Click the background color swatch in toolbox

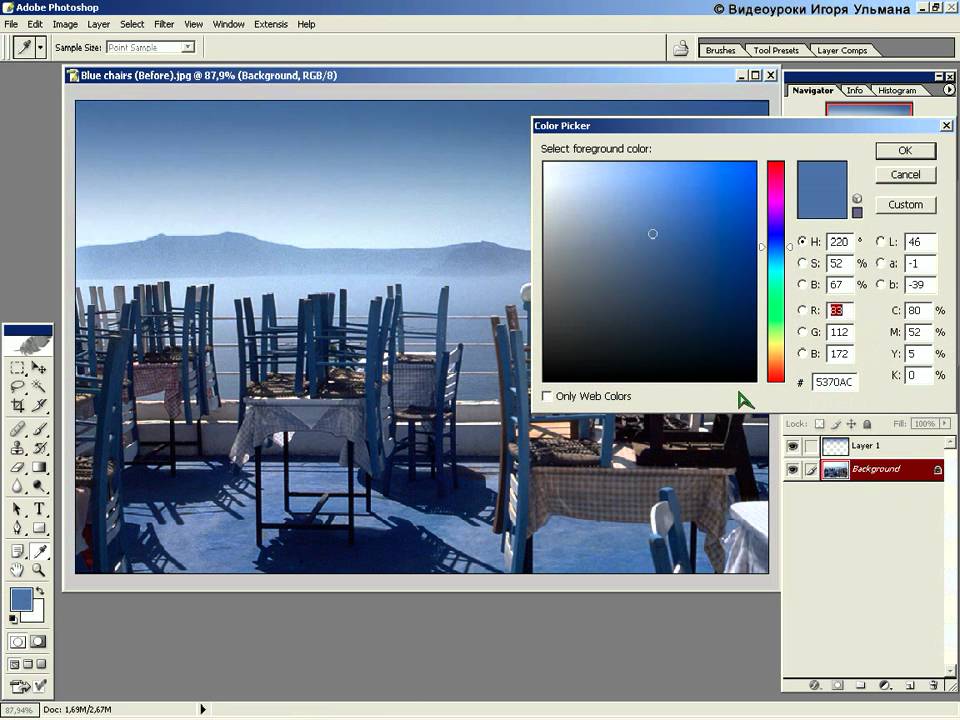pyautogui.click(x=36, y=614)
